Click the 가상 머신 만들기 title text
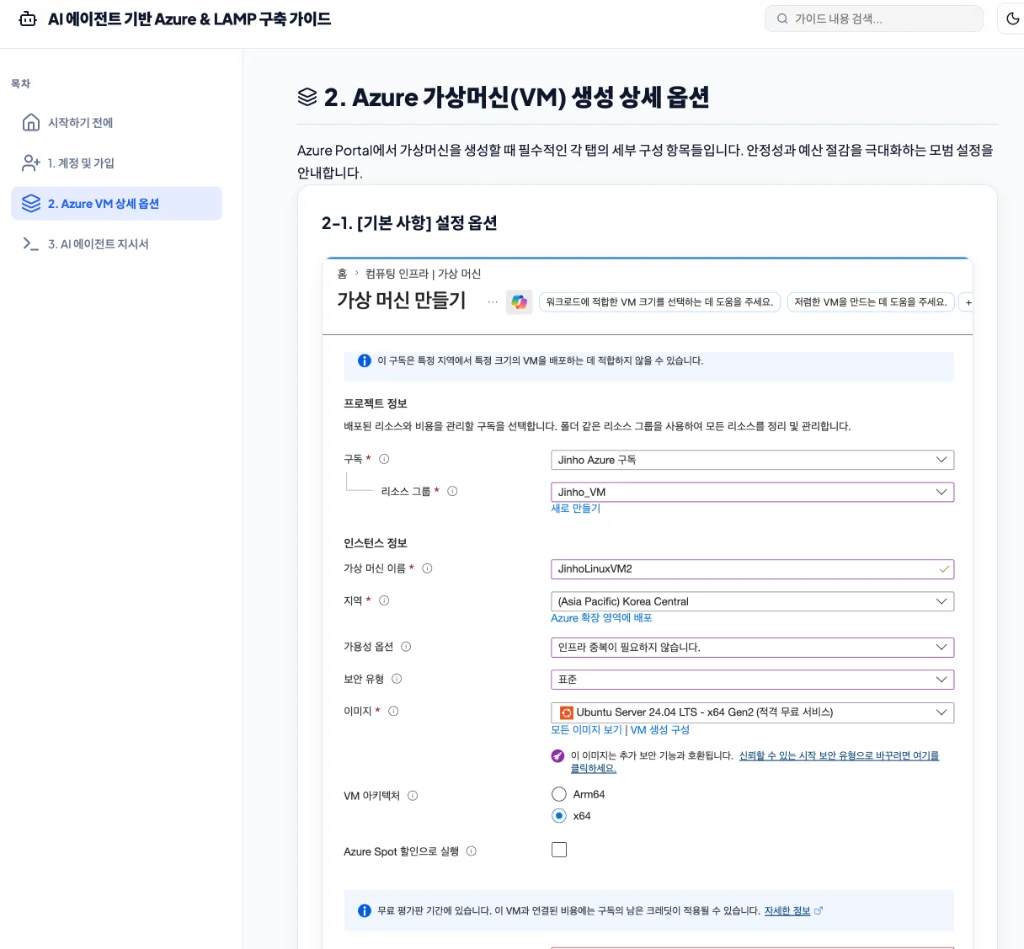Image resolution: width=1024 pixels, height=949 pixels. (401, 300)
